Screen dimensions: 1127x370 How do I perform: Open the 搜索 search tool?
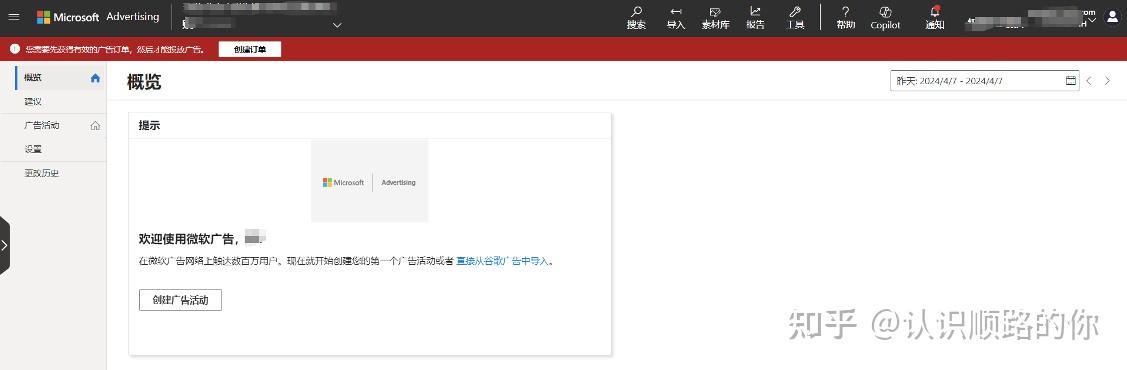636,18
